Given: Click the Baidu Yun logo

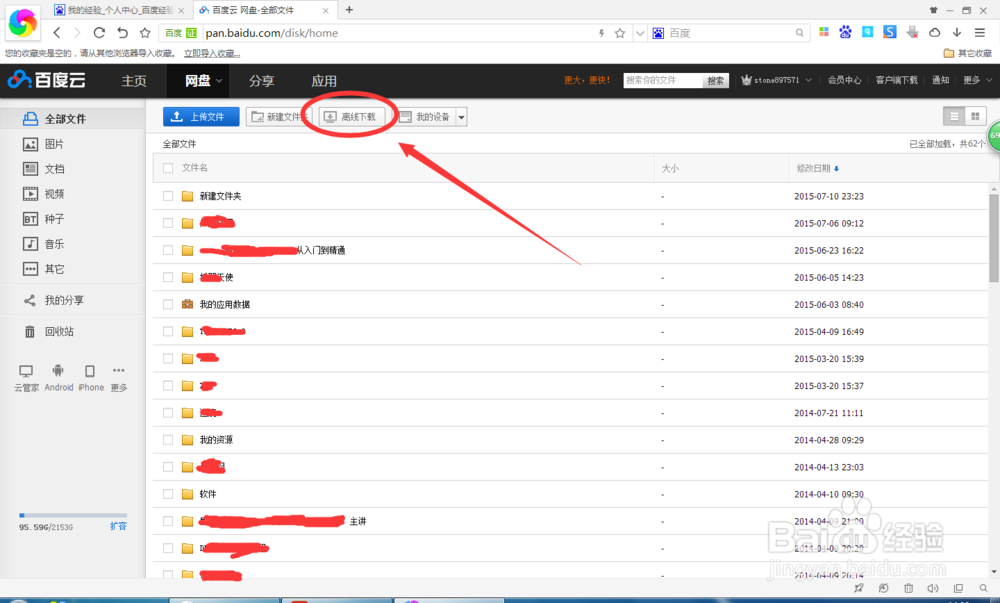Looking at the screenshot, I should (x=47, y=80).
